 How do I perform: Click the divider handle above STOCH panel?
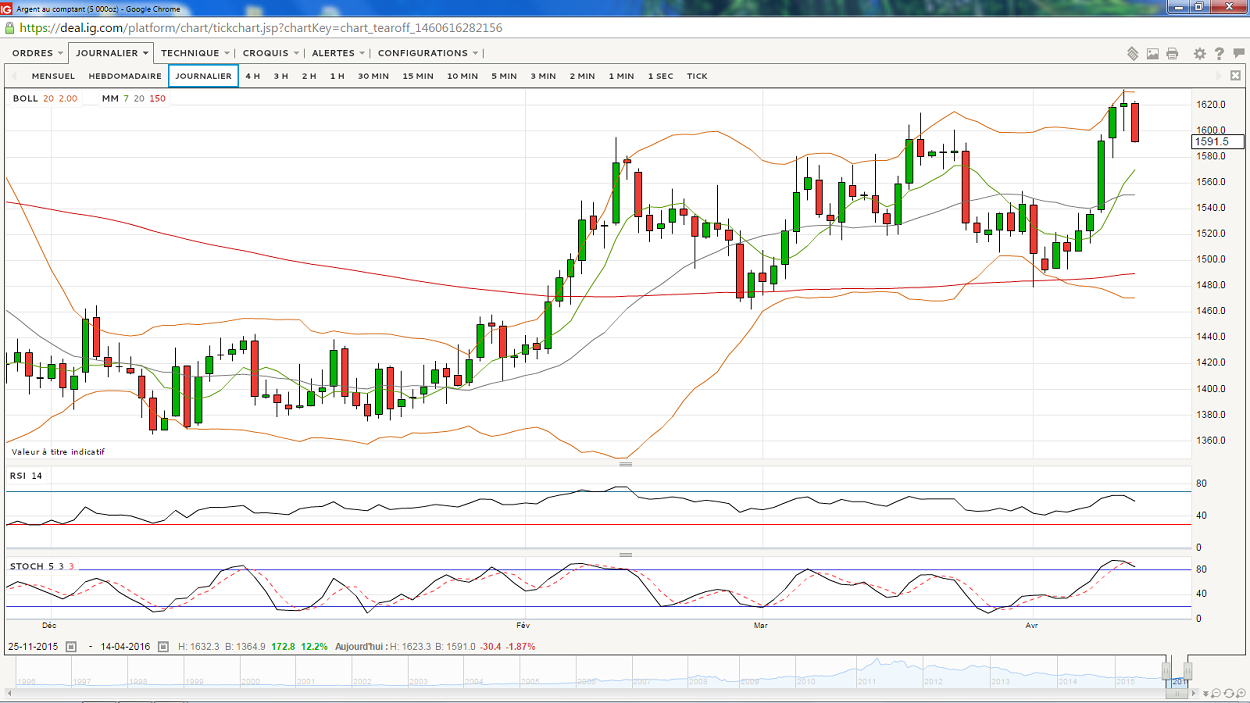[626, 555]
